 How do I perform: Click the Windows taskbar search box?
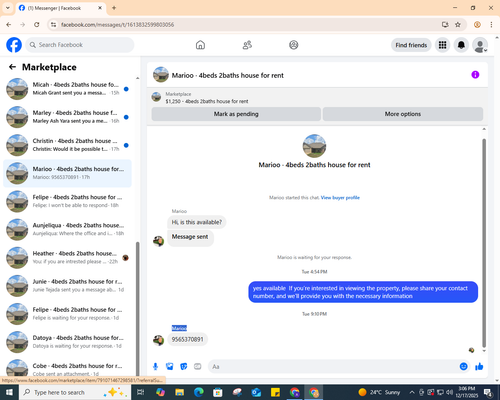point(75,392)
